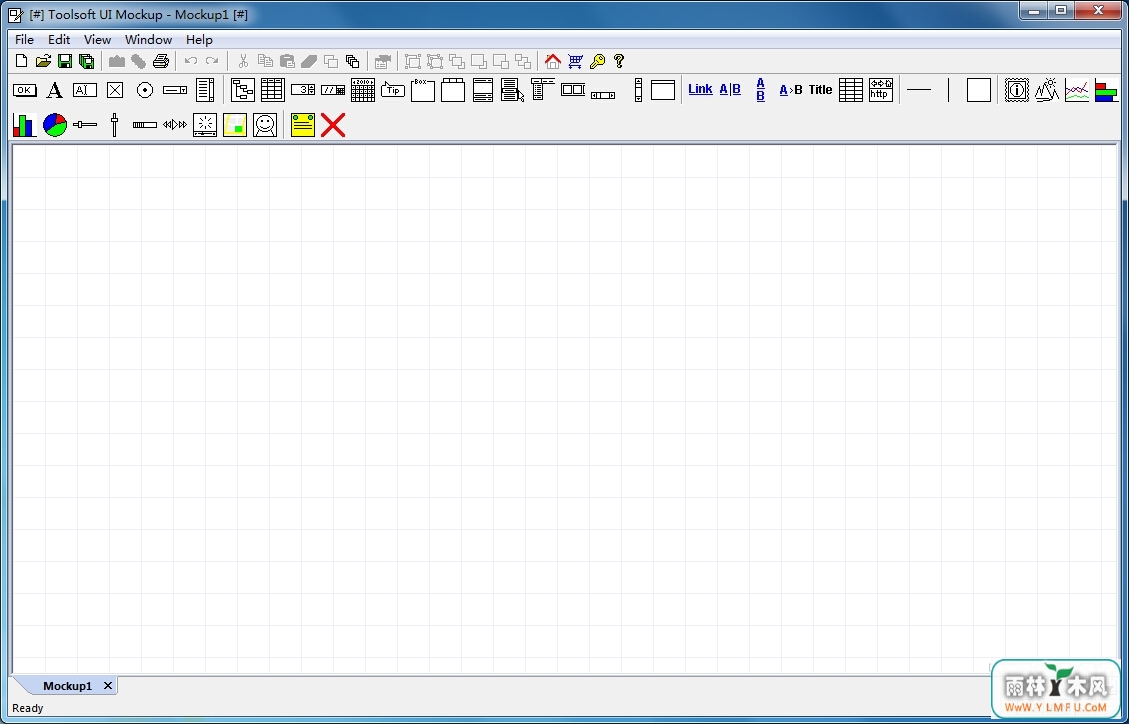Click the question mark help icon
The image size is (1129, 724).
[x=619, y=61]
